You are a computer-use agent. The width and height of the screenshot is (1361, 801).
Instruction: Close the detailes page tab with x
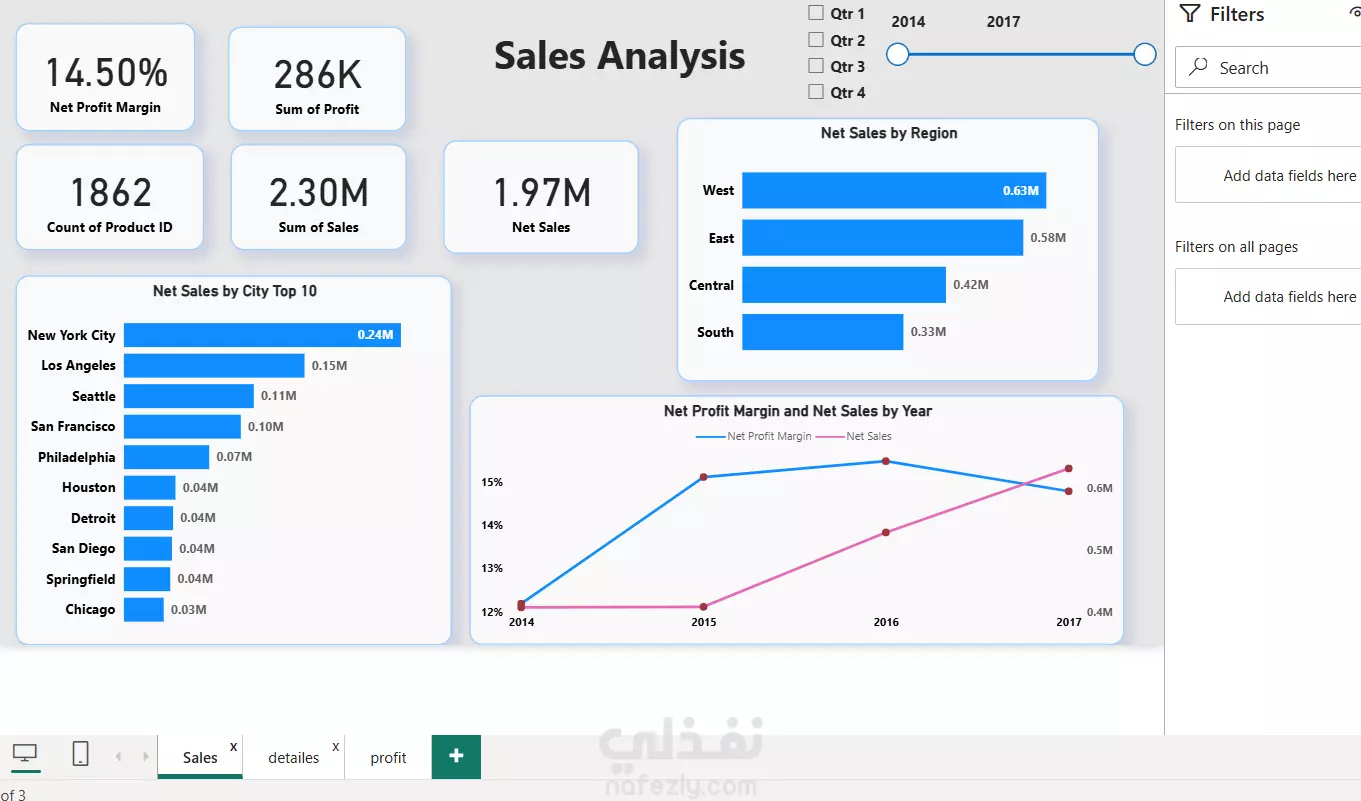pyautogui.click(x=336, y=746)
